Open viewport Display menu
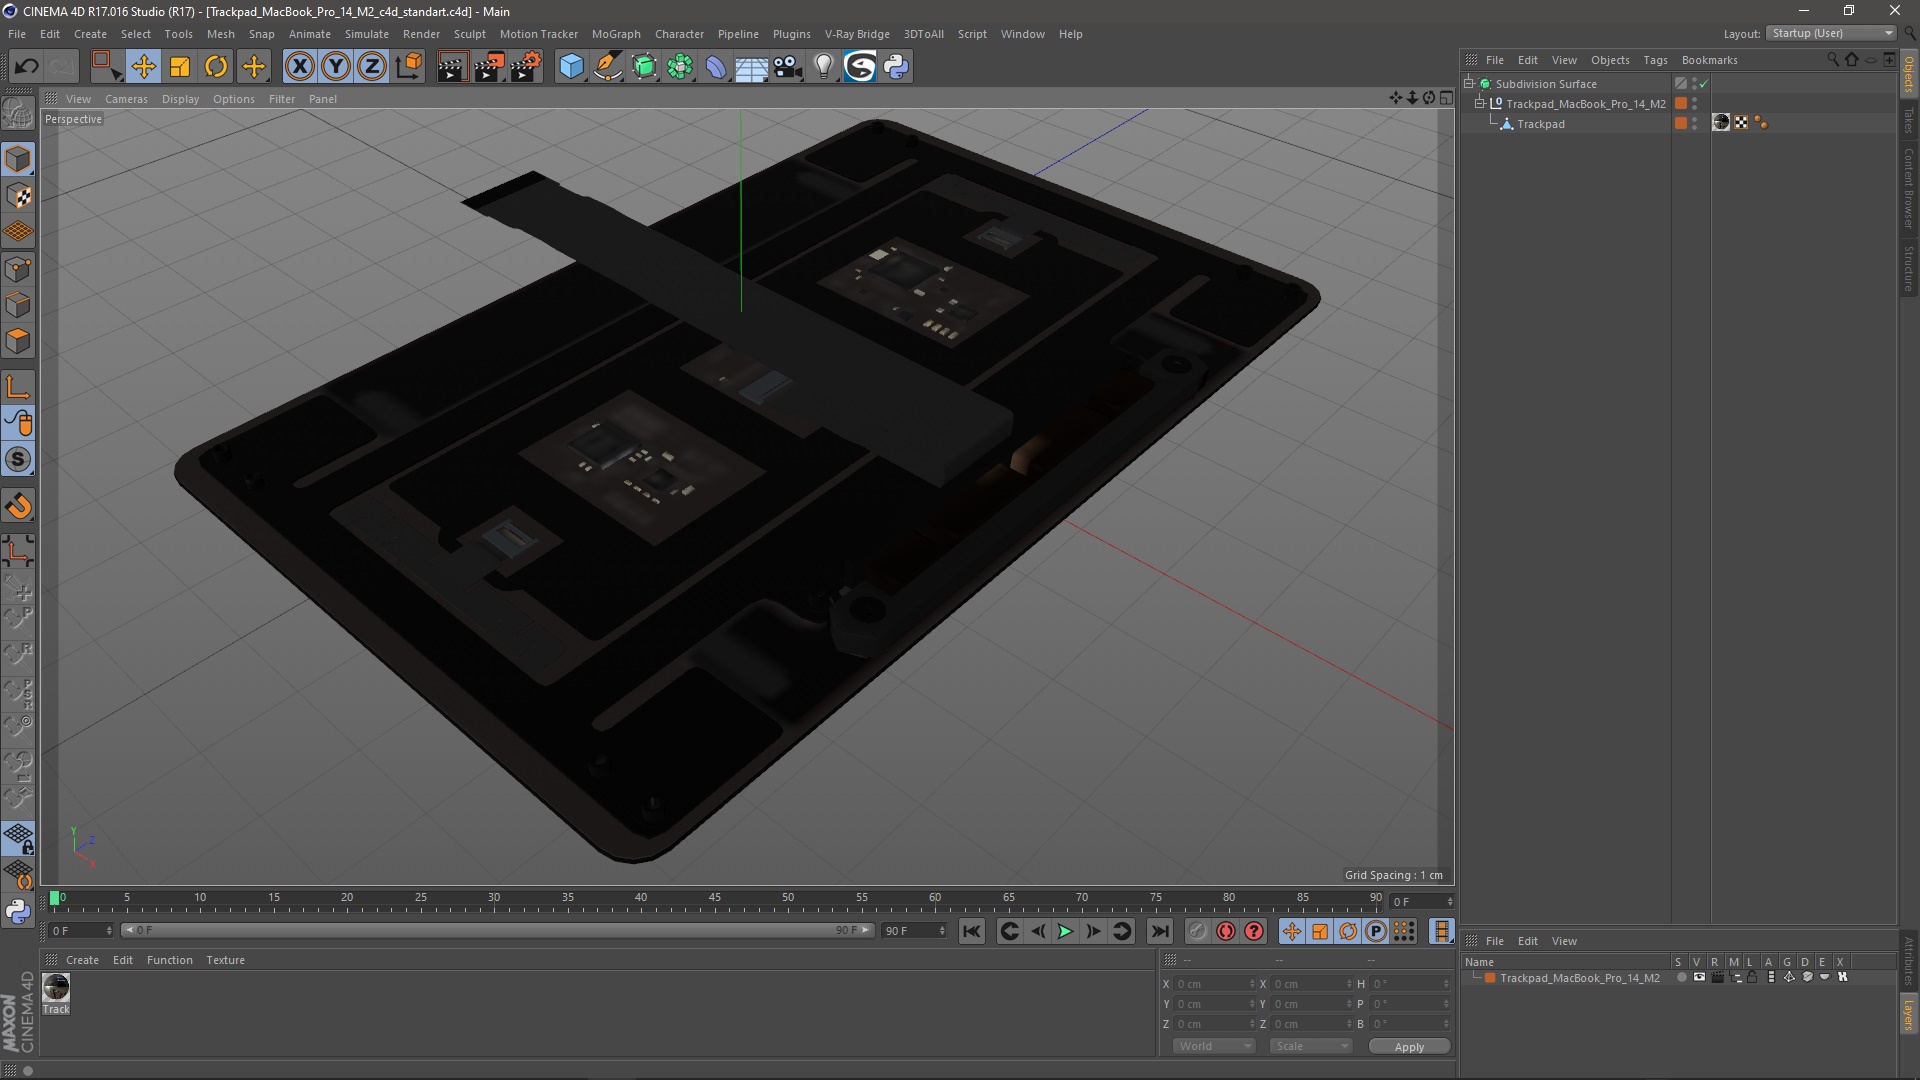The width and height of the screenshot is (1920, 1080). [180, 99]
